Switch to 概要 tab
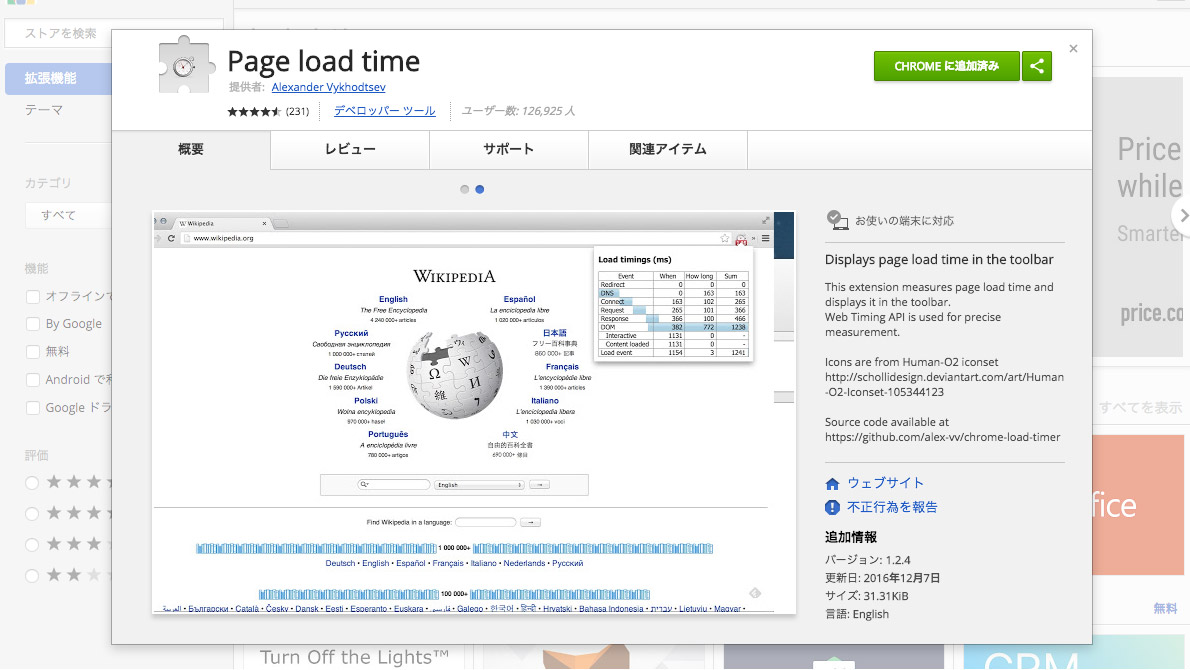Image resolution: width=1190 pixels, height=670 pixels. pos(191,149)
